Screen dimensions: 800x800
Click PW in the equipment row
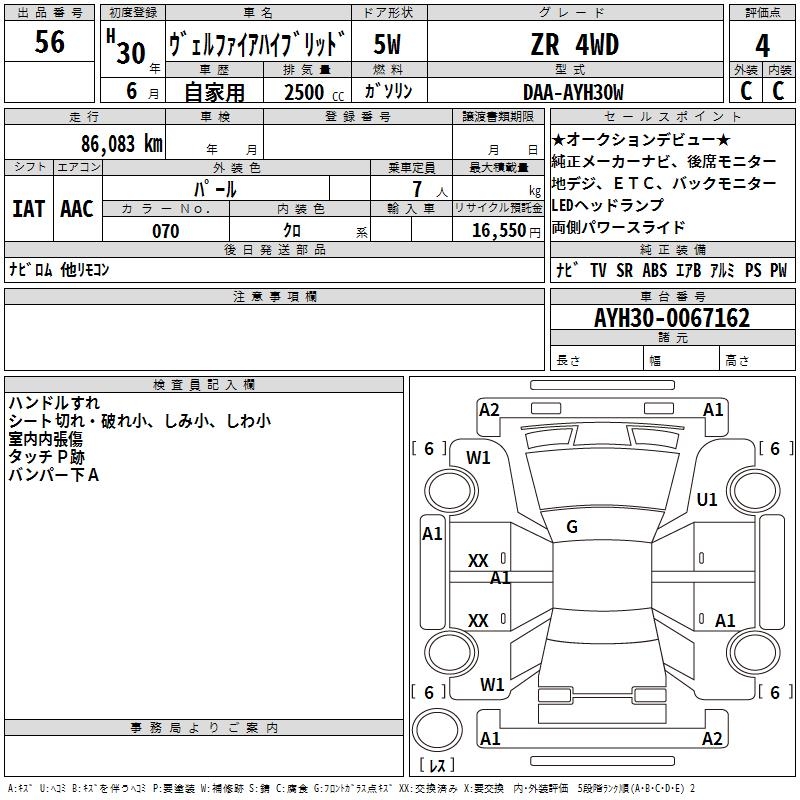pyautogui.click(x=779, y=270)
